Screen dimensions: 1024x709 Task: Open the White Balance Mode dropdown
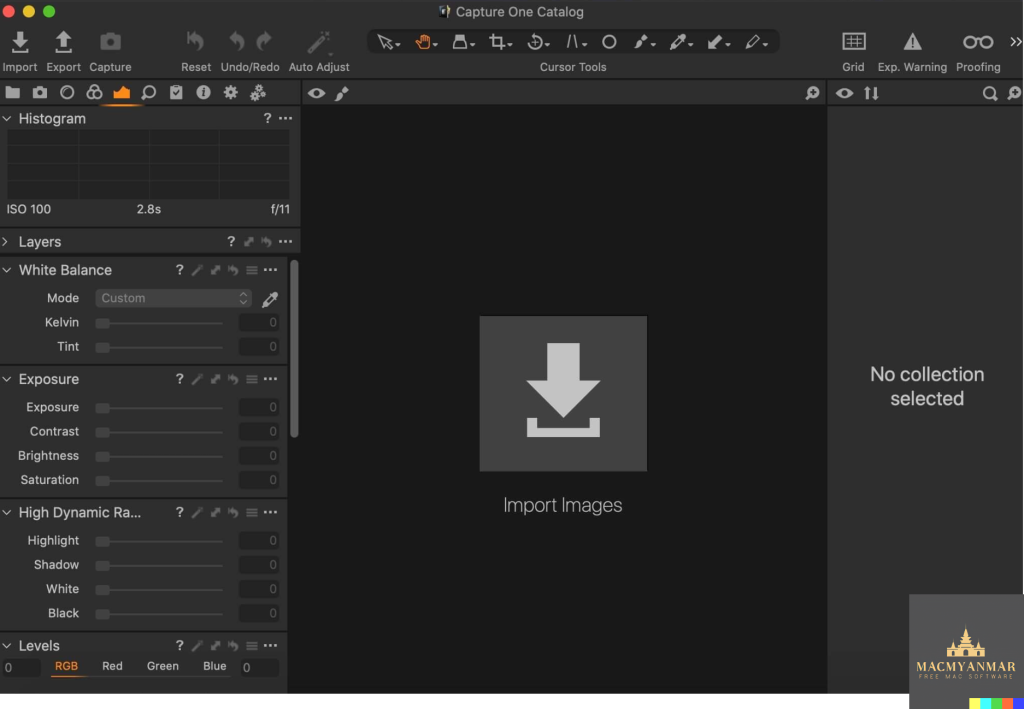[x=173, y=298]
